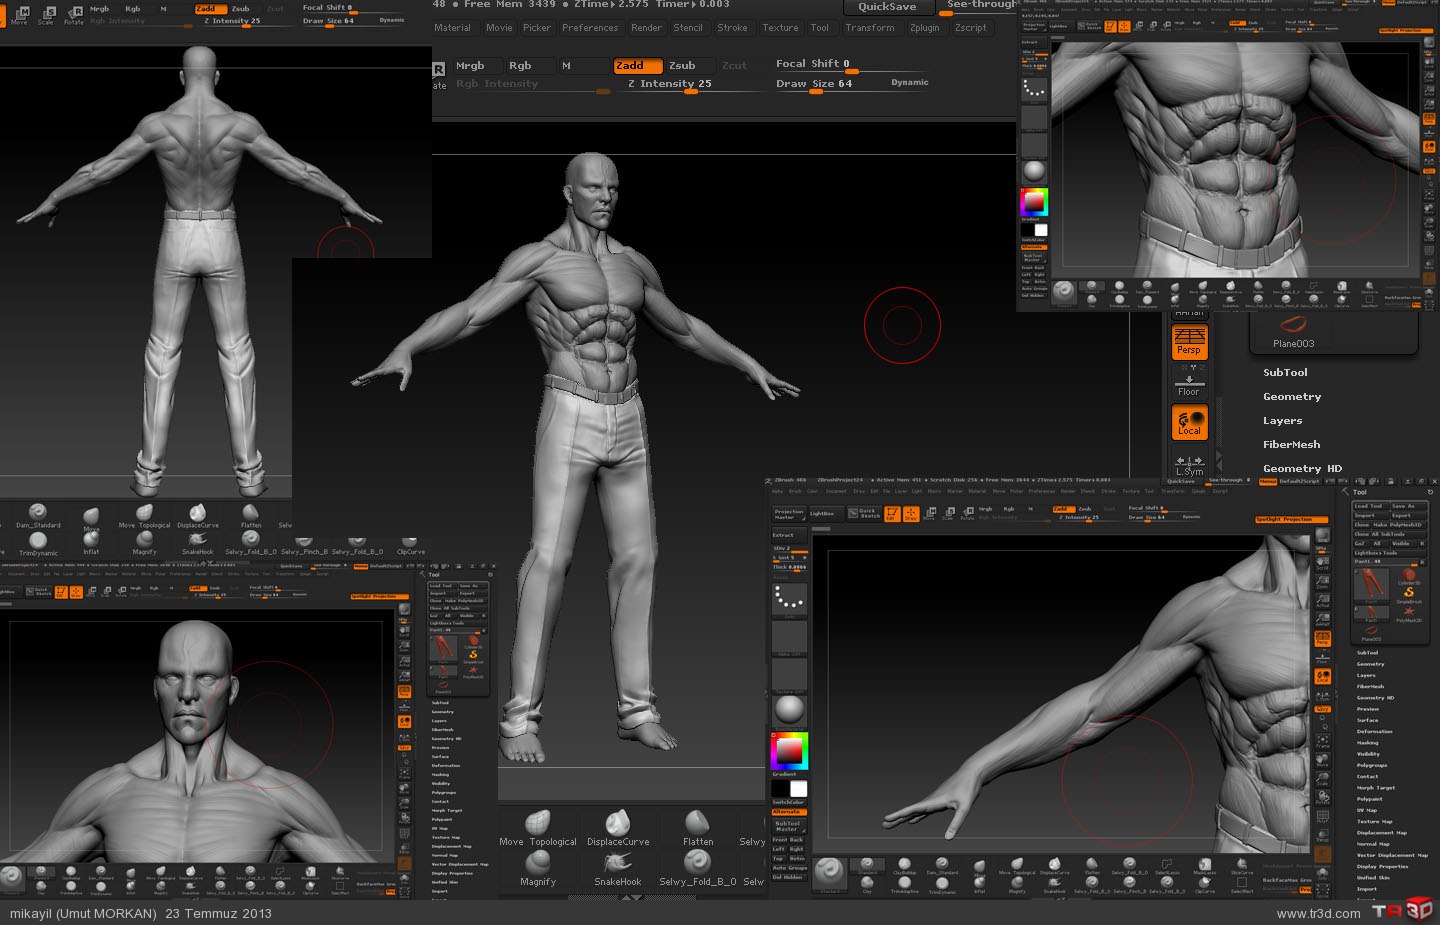The image size is (1440, 925).
Task: Click Load Tool in arm view Tool palette
Action: (1369, 506)
